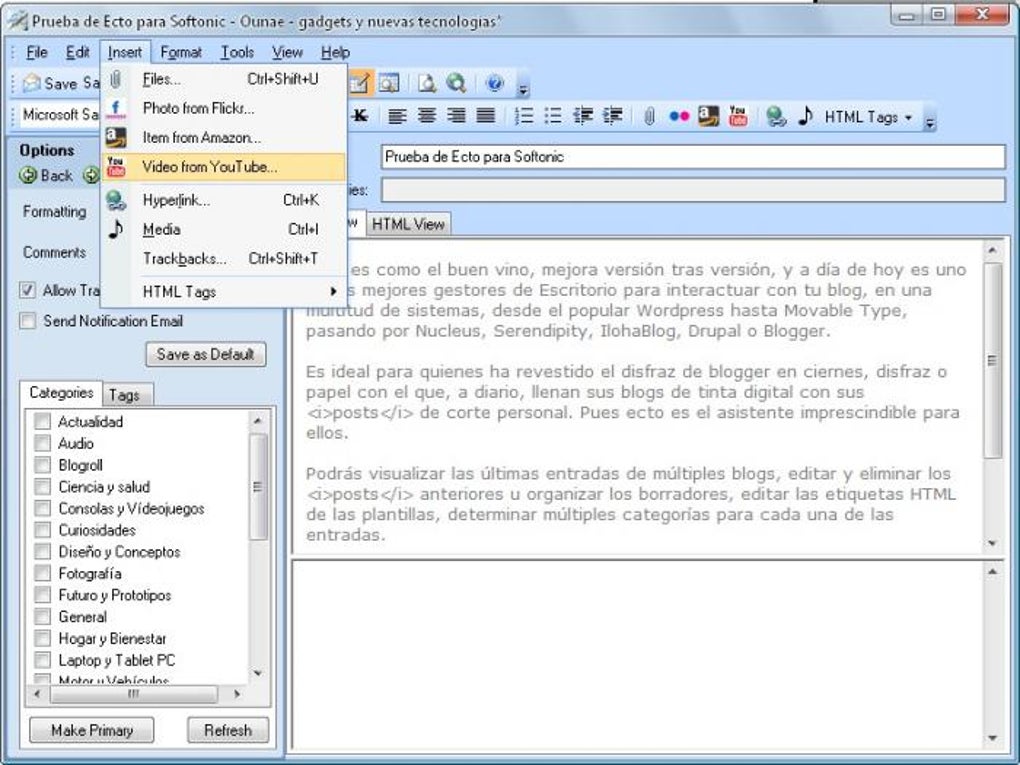Image resolution: width=1020 pixels, height=765 pixels.
Task: Choose Media from the Insert menu
Action: pos(224,230)
